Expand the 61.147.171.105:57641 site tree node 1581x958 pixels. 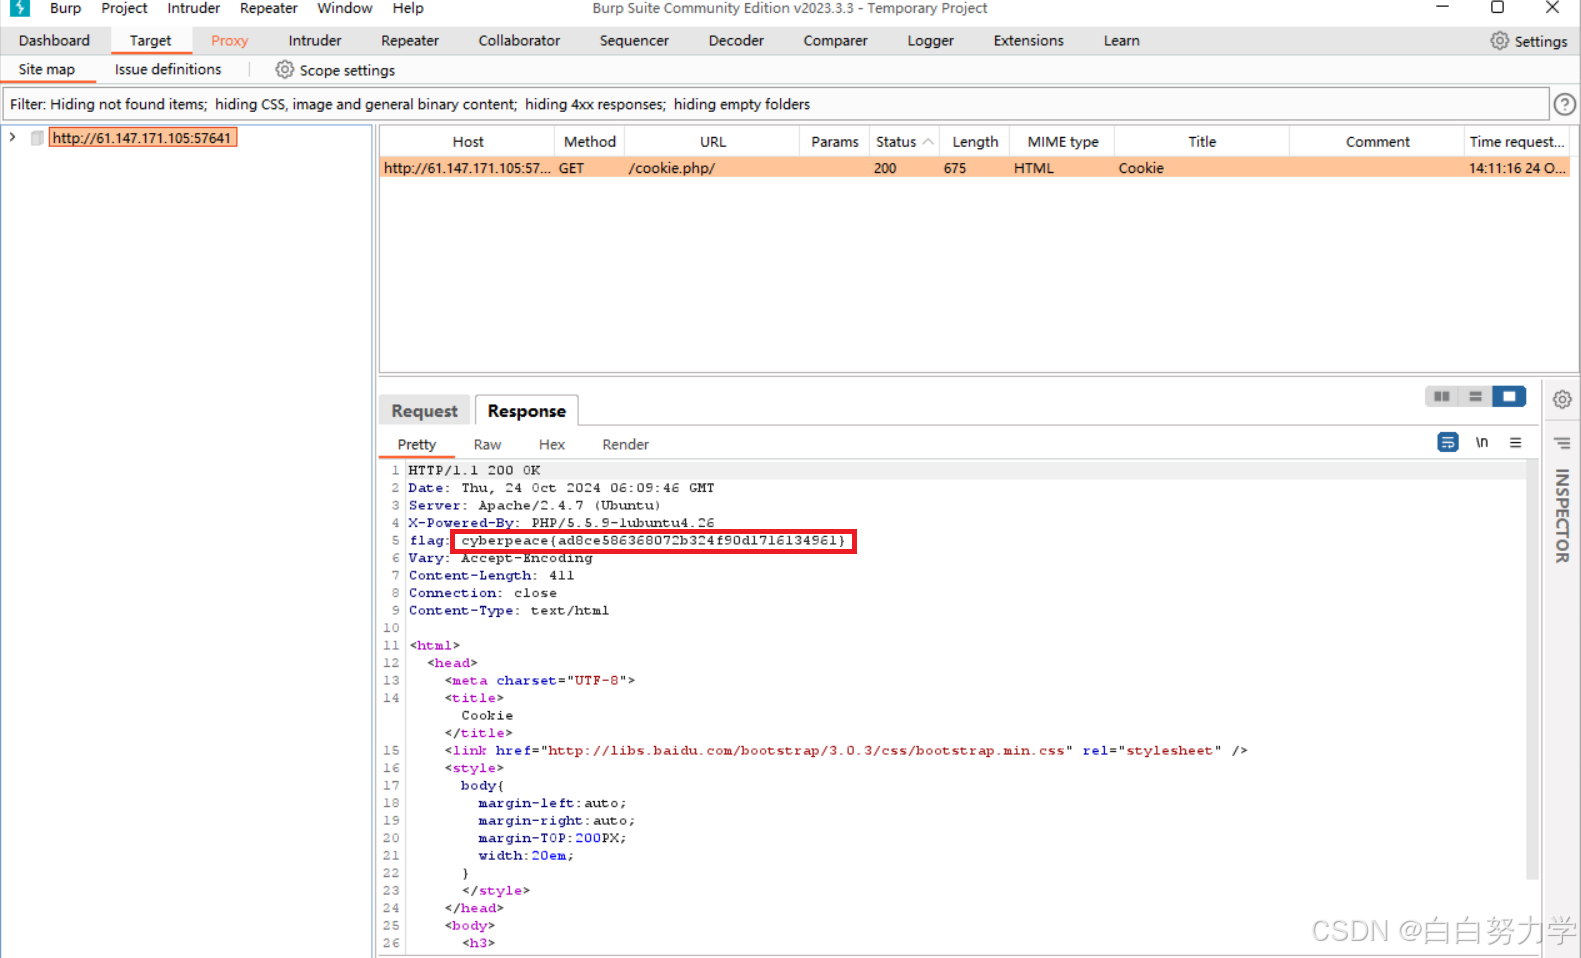coord(12,138)
